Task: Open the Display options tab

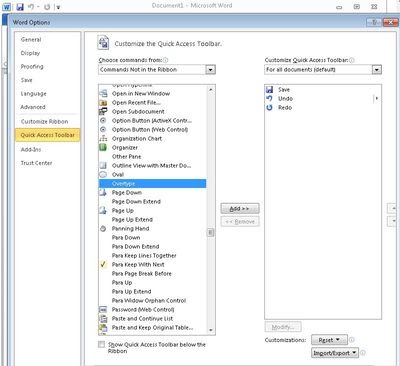Action: [30, 53]
